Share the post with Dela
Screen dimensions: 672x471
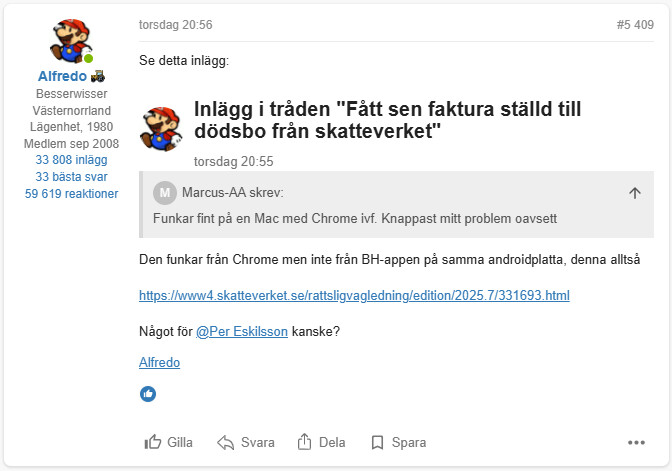pos(321,442)
